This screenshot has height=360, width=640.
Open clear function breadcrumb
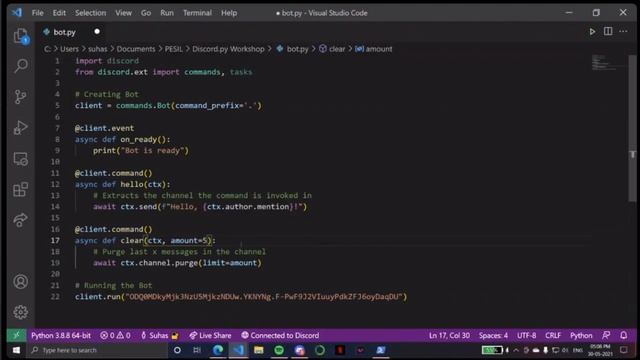coord(332,49)
